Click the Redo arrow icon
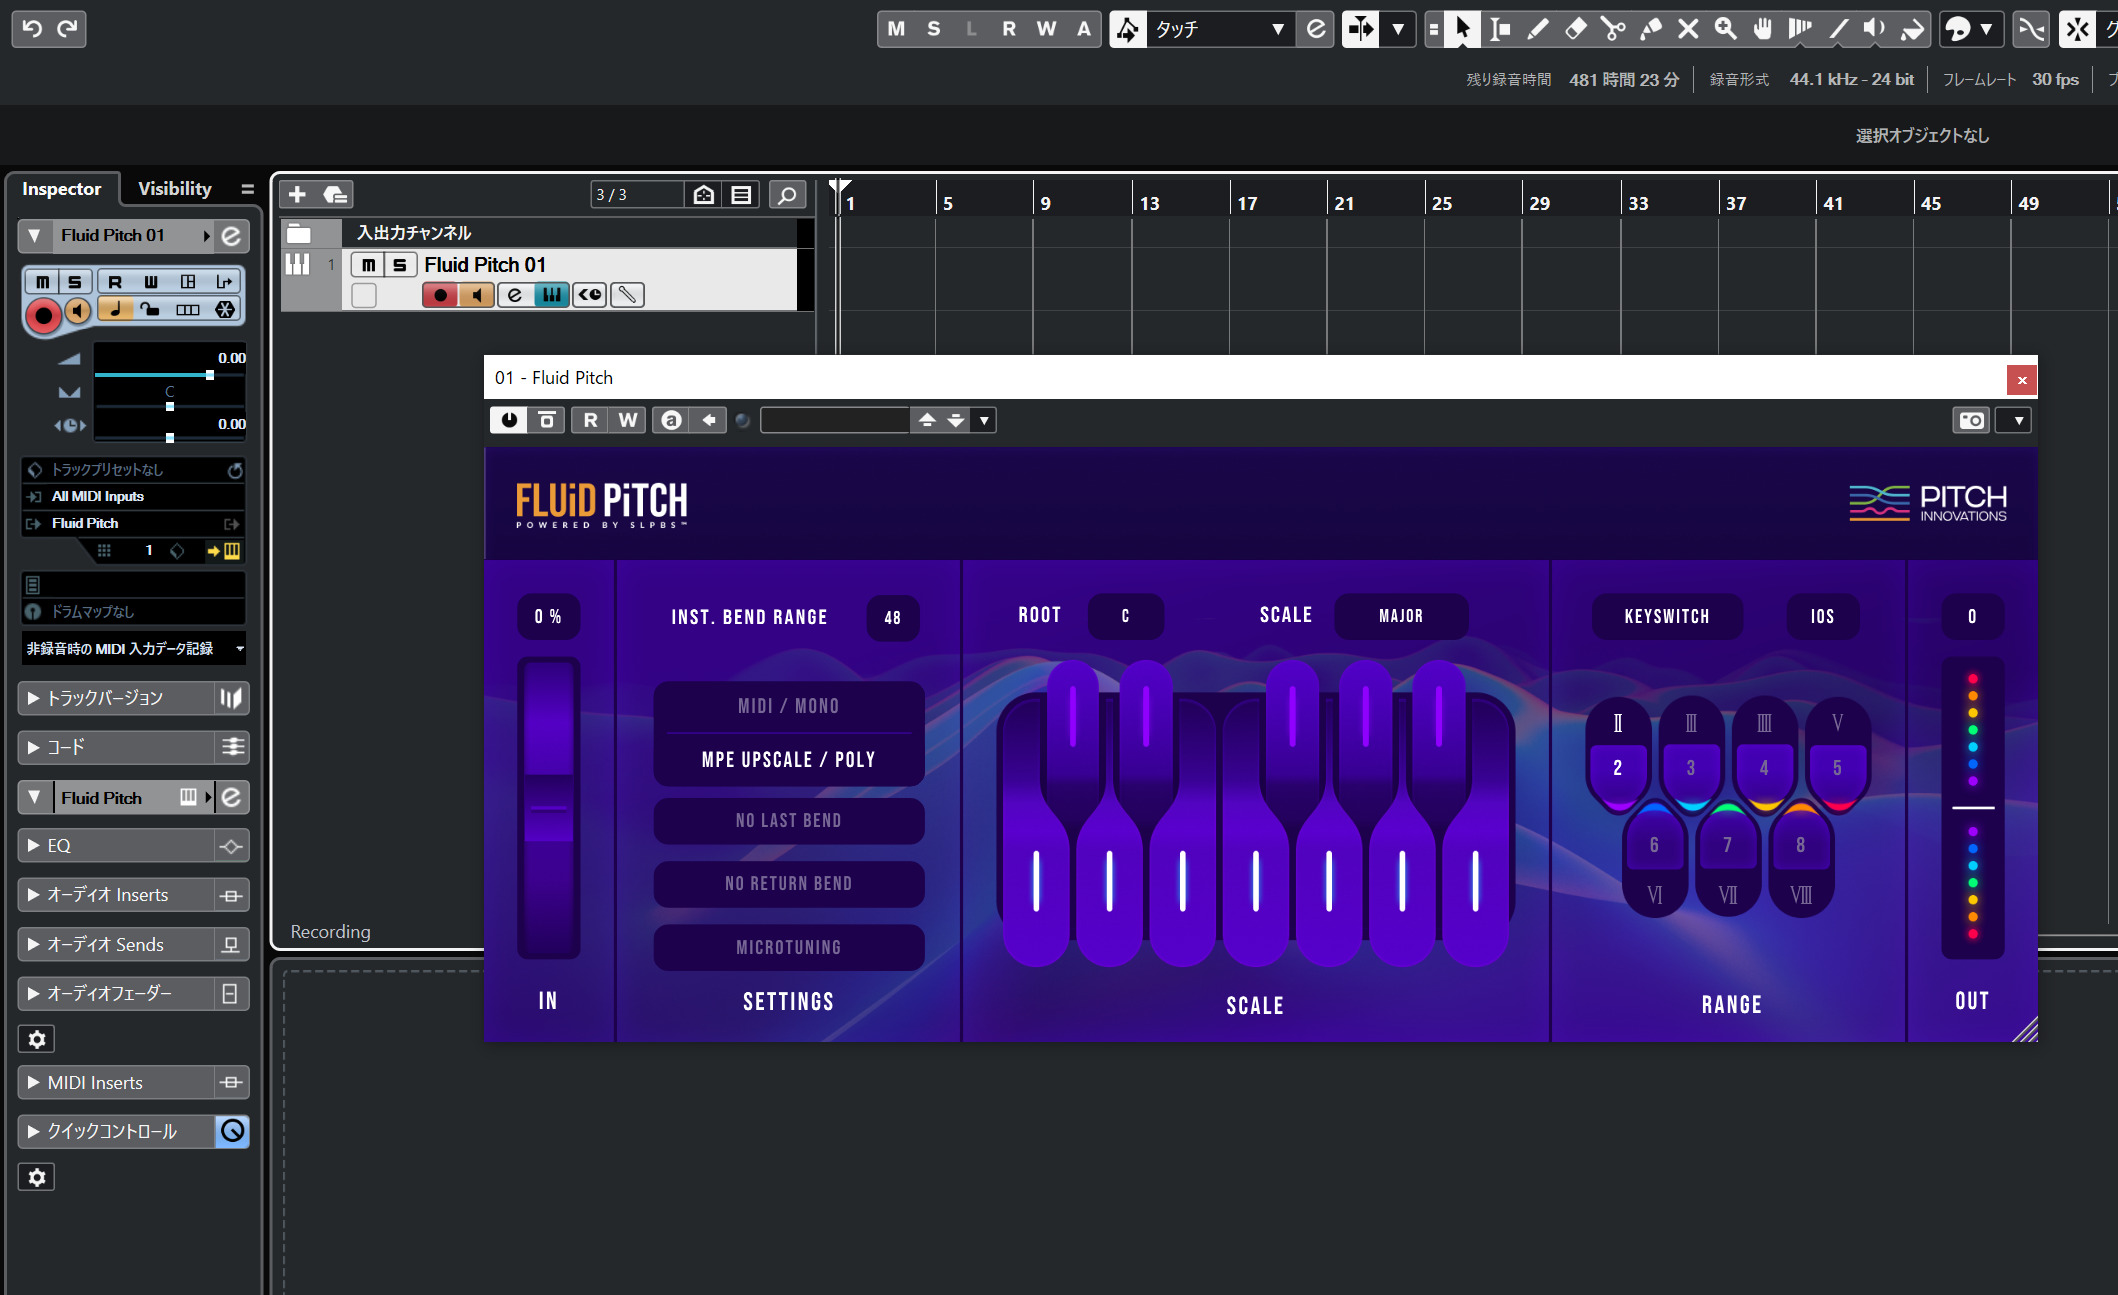This screenshot has height=1295, width=2118. (x=67, y=28)
